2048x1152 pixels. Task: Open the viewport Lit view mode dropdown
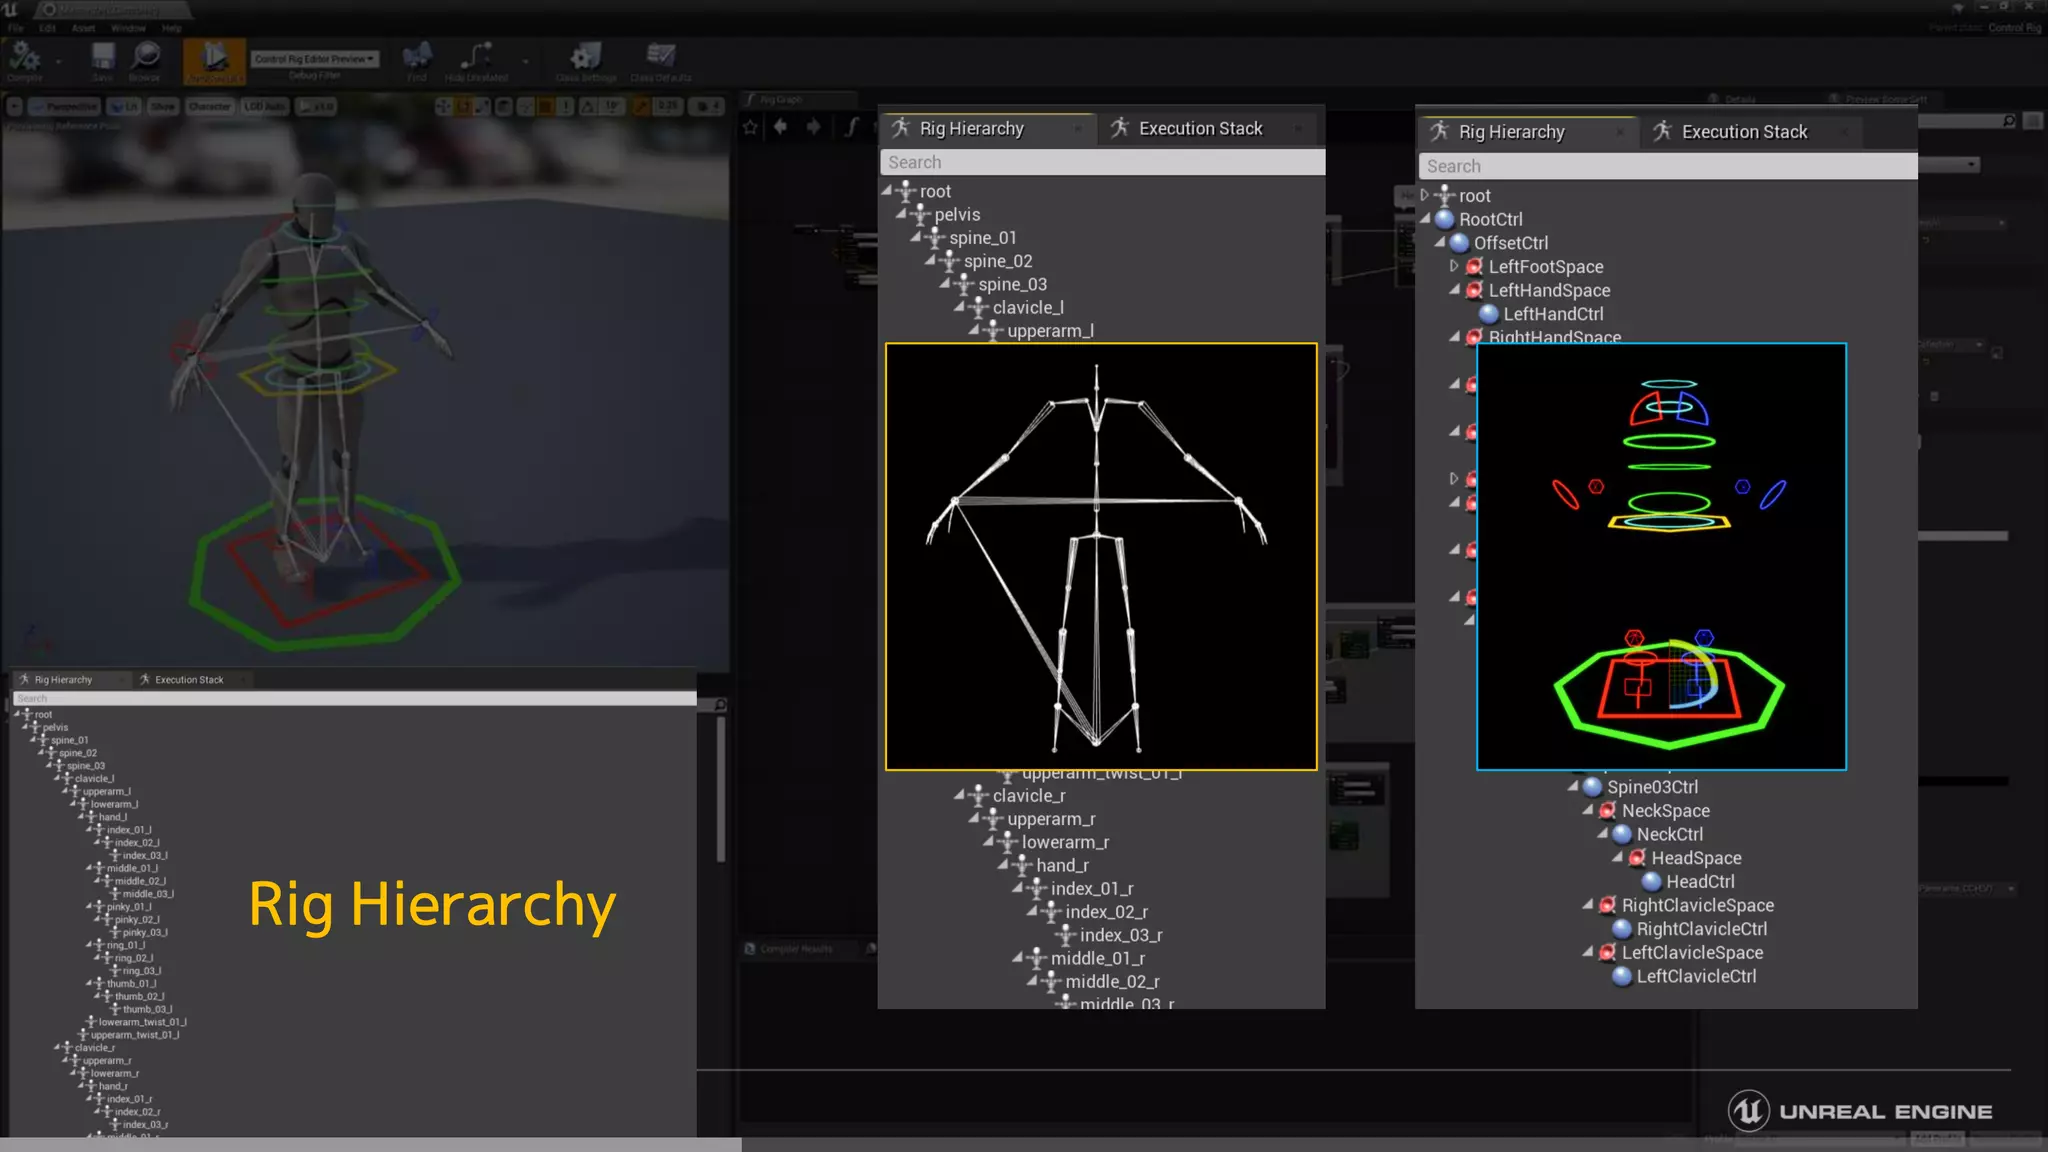coord(125,106)
